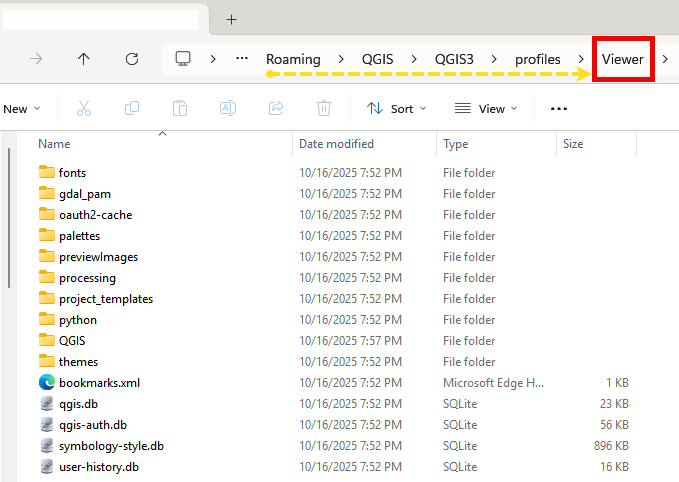This screenshot has height=482, width=679.
Task: Click the Share icon
Action: tap(276, 108)
